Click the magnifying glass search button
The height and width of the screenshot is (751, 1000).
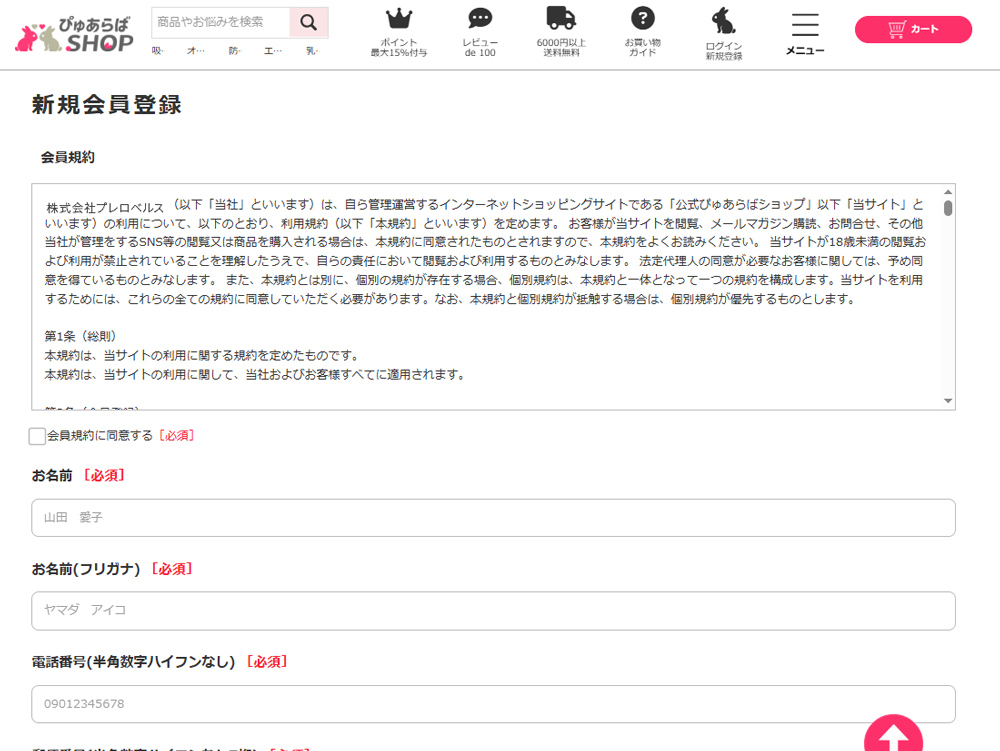click(x=309, y=22)
